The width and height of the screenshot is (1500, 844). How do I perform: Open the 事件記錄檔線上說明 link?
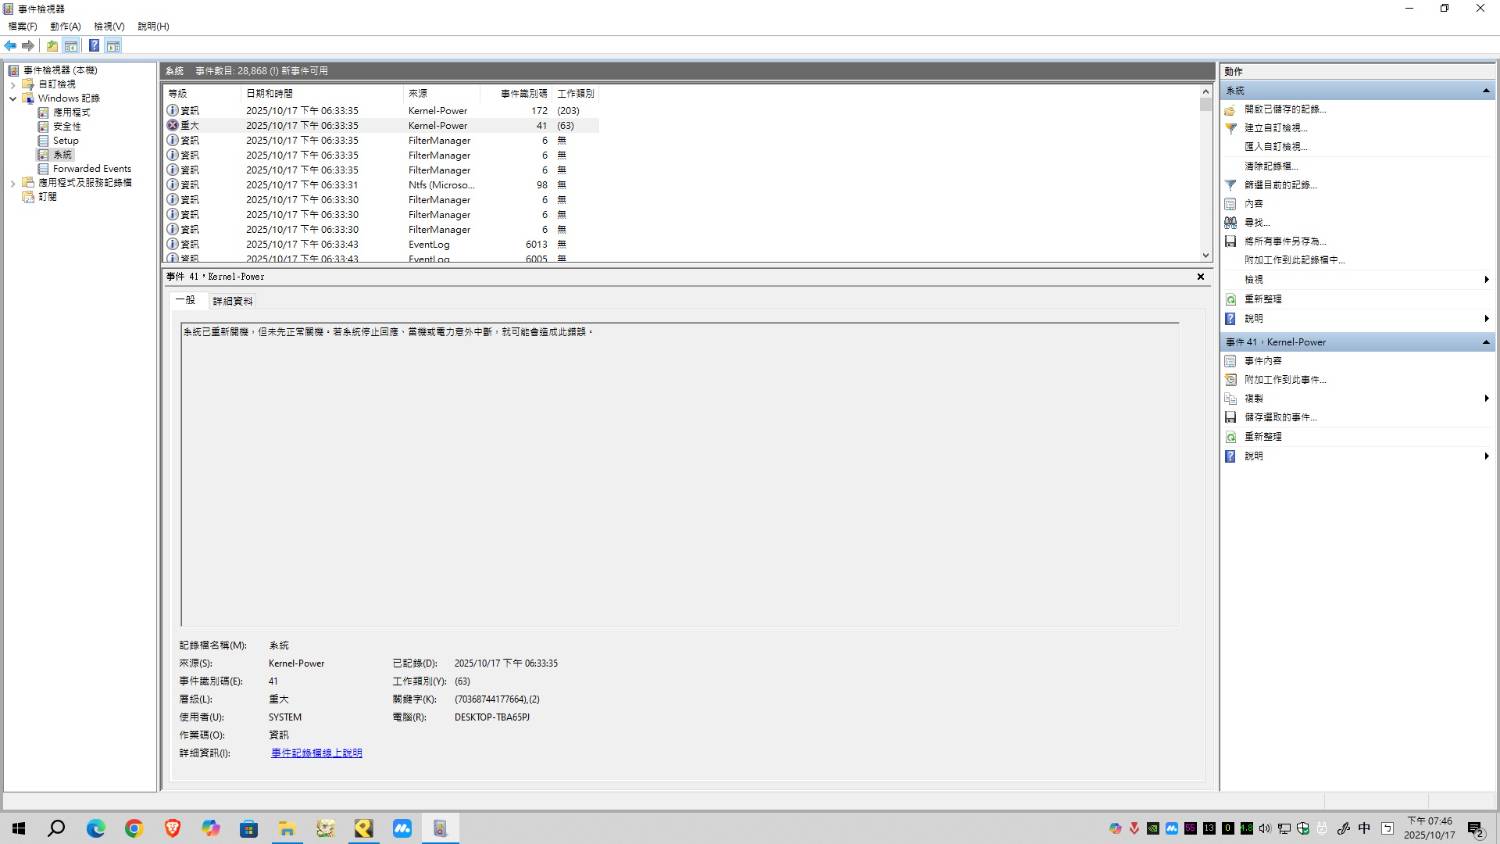316,753
